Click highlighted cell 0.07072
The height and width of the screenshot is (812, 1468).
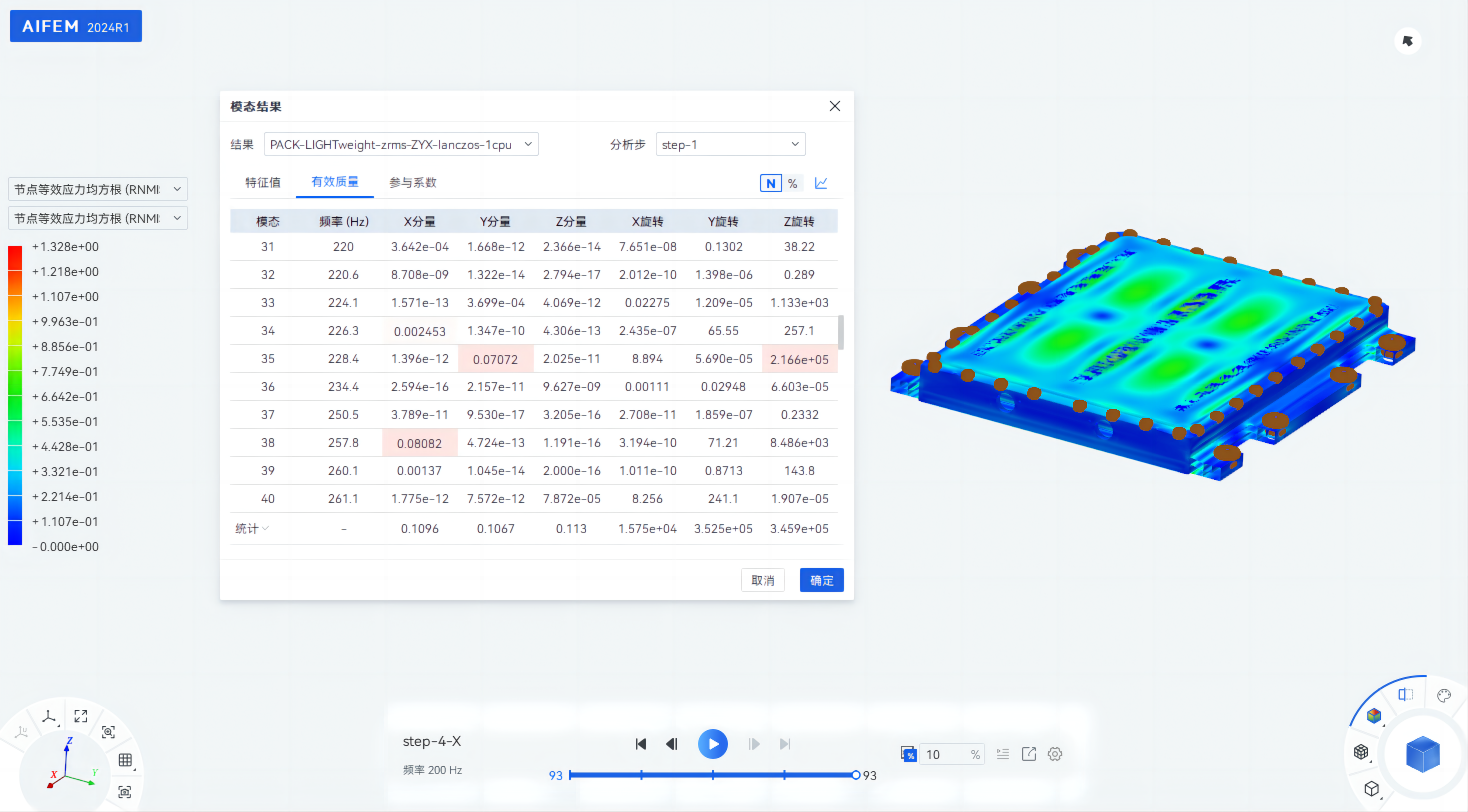pos(496,359)
